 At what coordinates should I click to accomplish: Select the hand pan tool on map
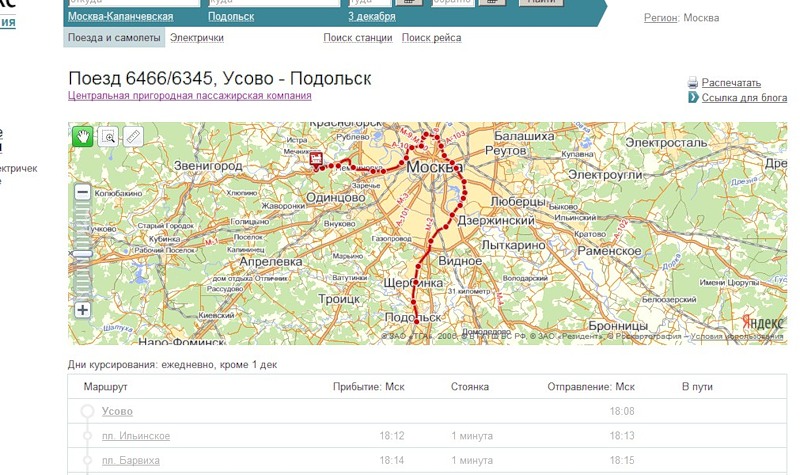point(83,136)
